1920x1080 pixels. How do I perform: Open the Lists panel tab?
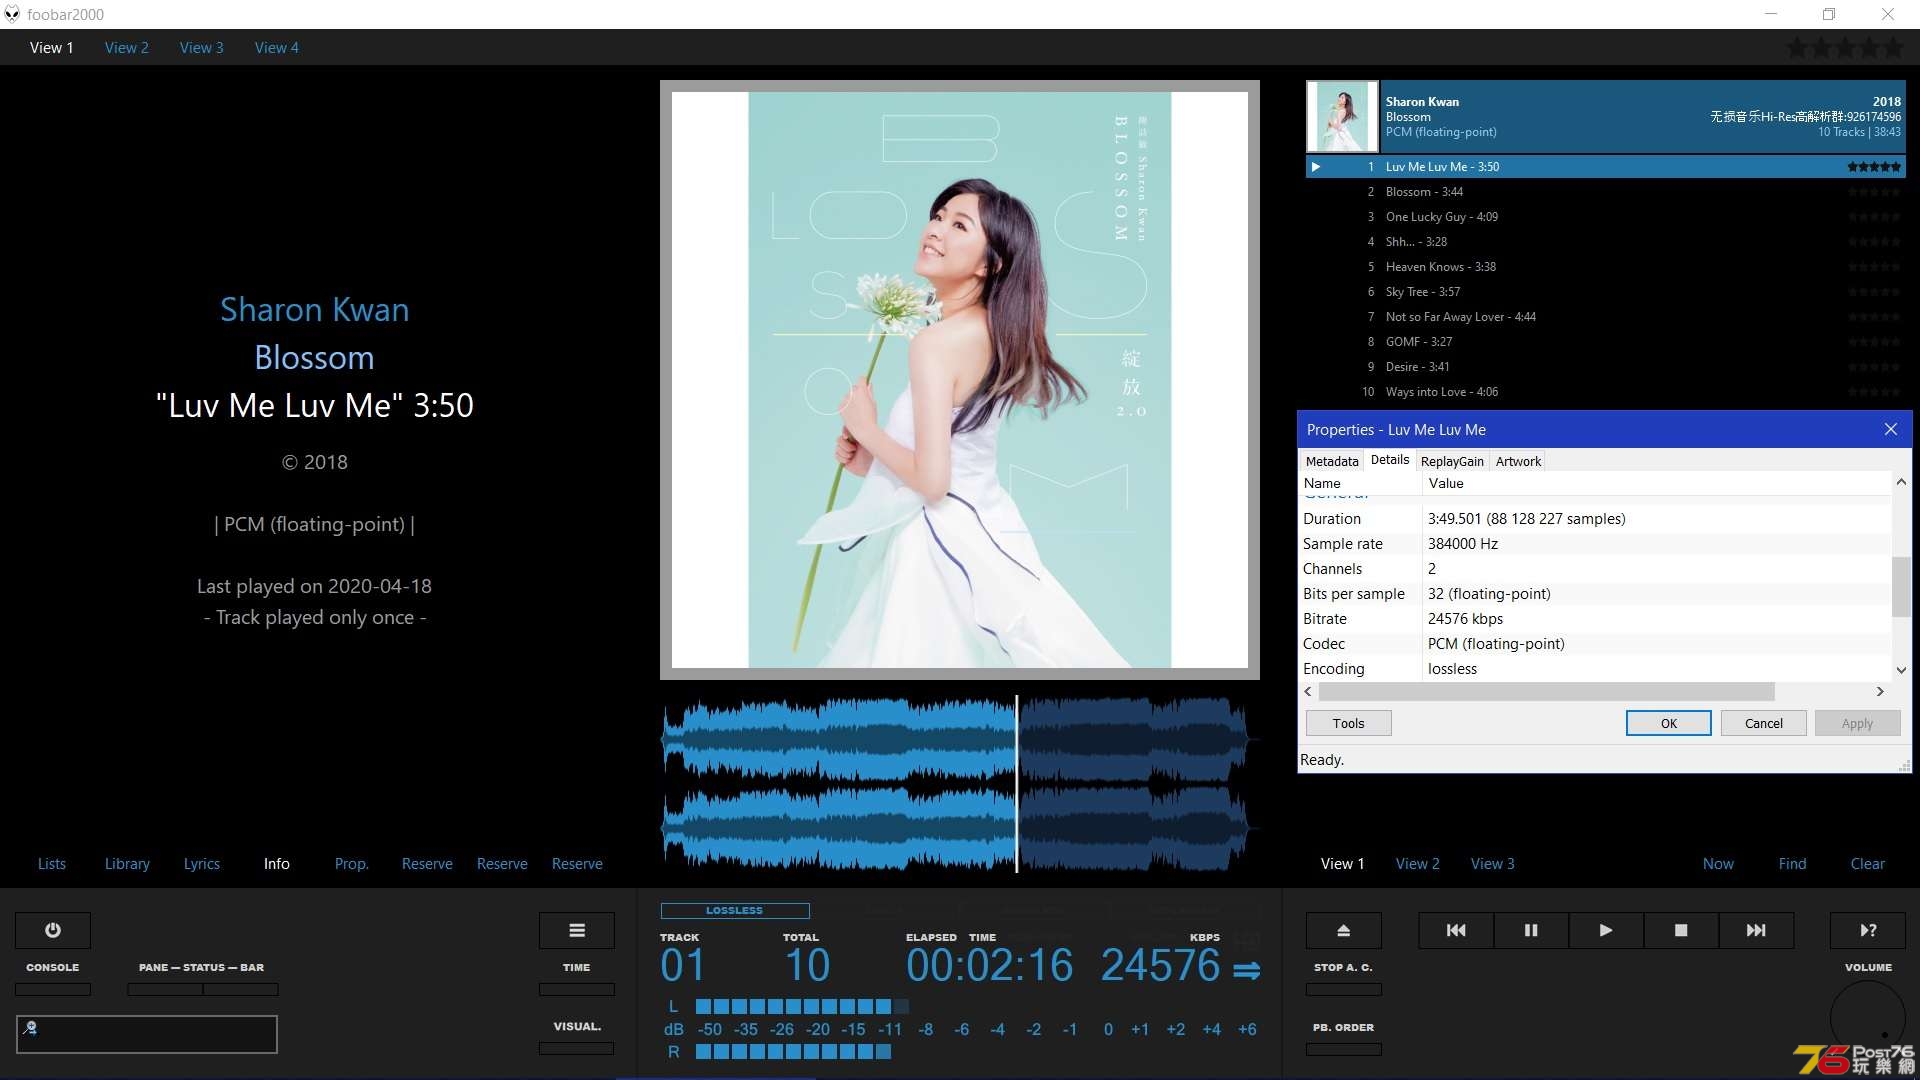(x=52, y=863)
